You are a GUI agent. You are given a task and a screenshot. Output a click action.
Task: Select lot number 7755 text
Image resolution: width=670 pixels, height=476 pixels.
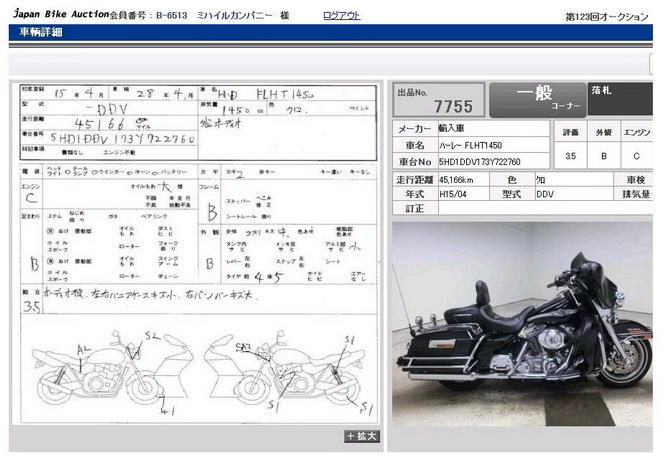(453, 106)
